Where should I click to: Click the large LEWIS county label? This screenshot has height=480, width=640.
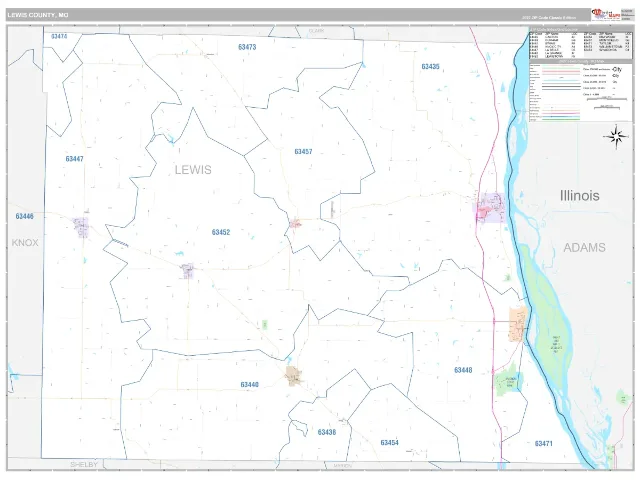[193, 169]
